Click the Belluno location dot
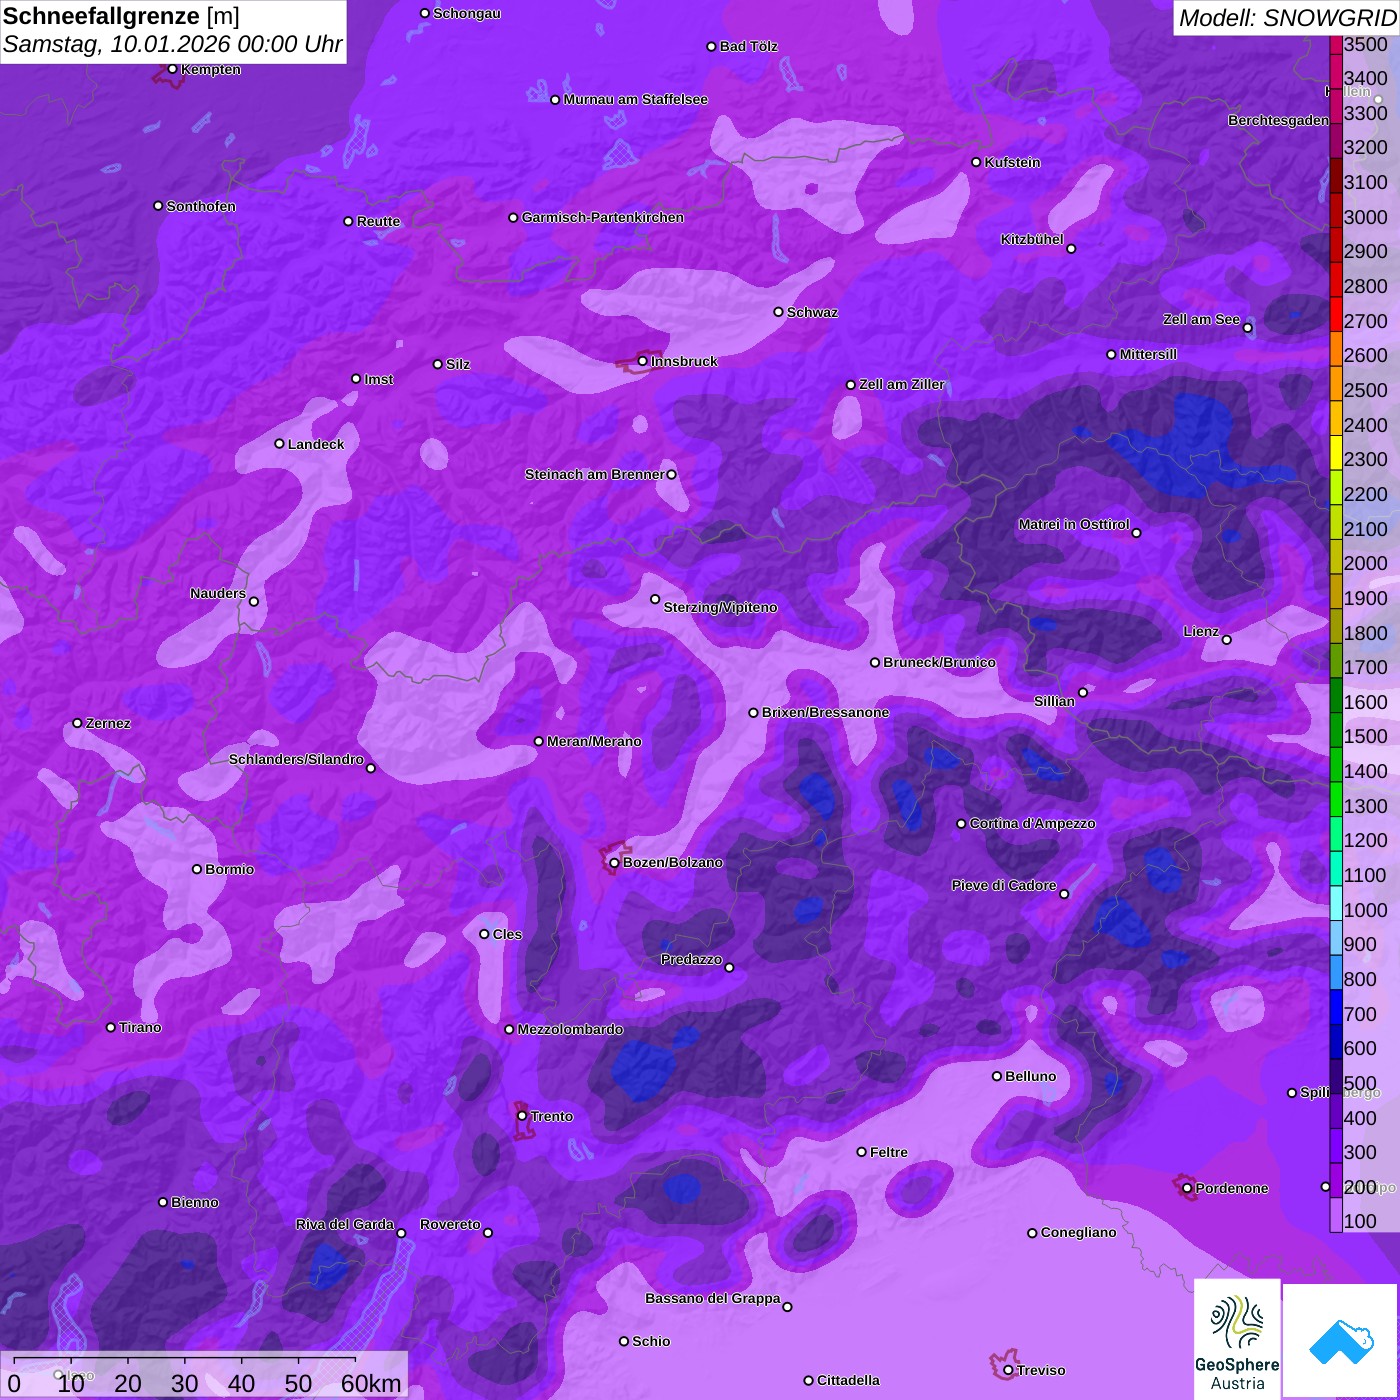The image size is (1400, 1400). (x=997, y=1076)
